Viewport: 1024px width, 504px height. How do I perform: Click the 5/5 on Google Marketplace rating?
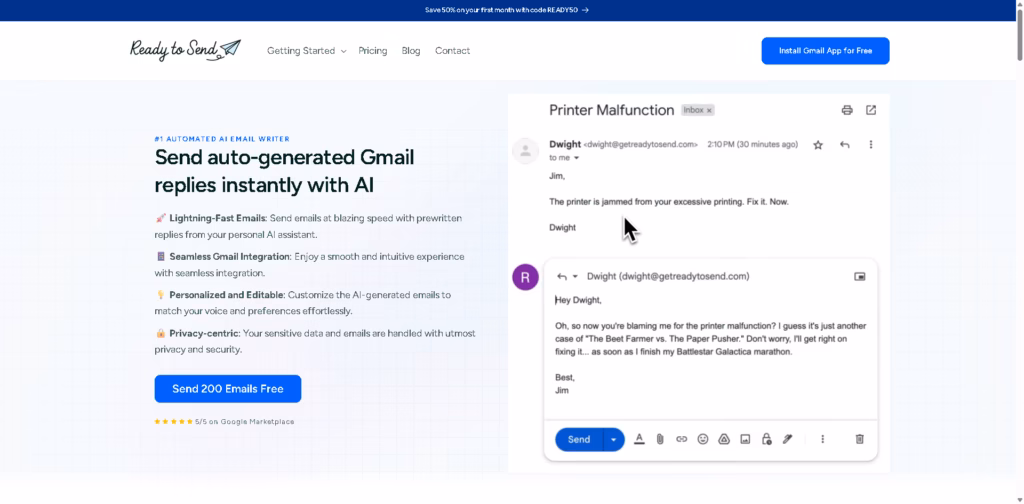224,422
